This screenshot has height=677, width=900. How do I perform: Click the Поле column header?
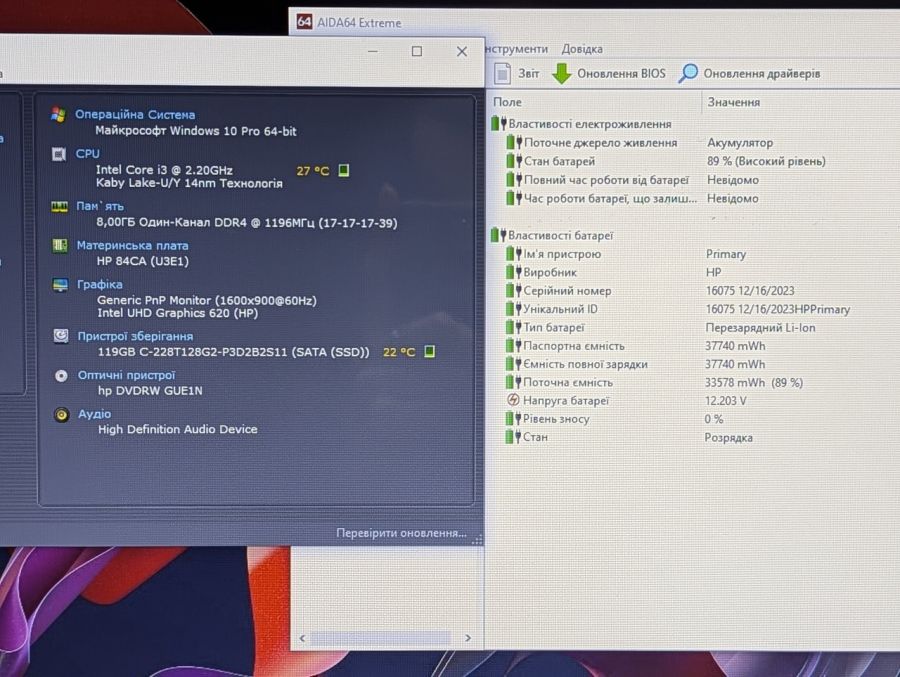pyautogui.click(x=507, y=102)
